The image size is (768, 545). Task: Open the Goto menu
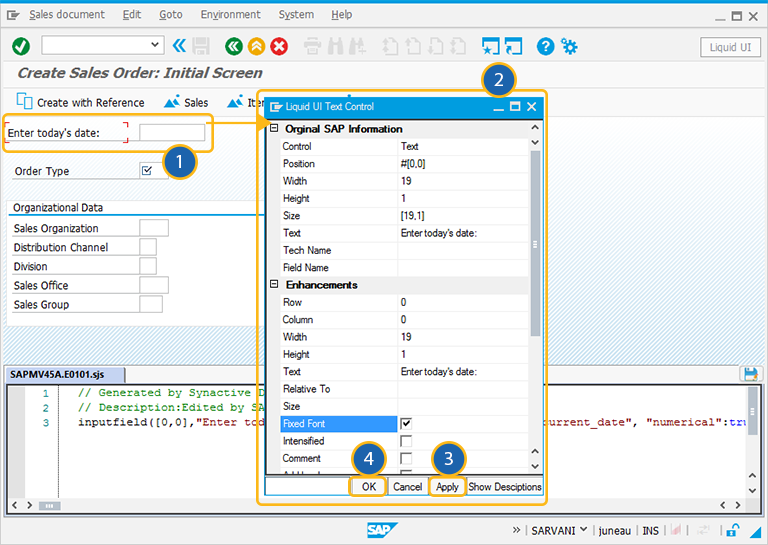click(170, 15)
